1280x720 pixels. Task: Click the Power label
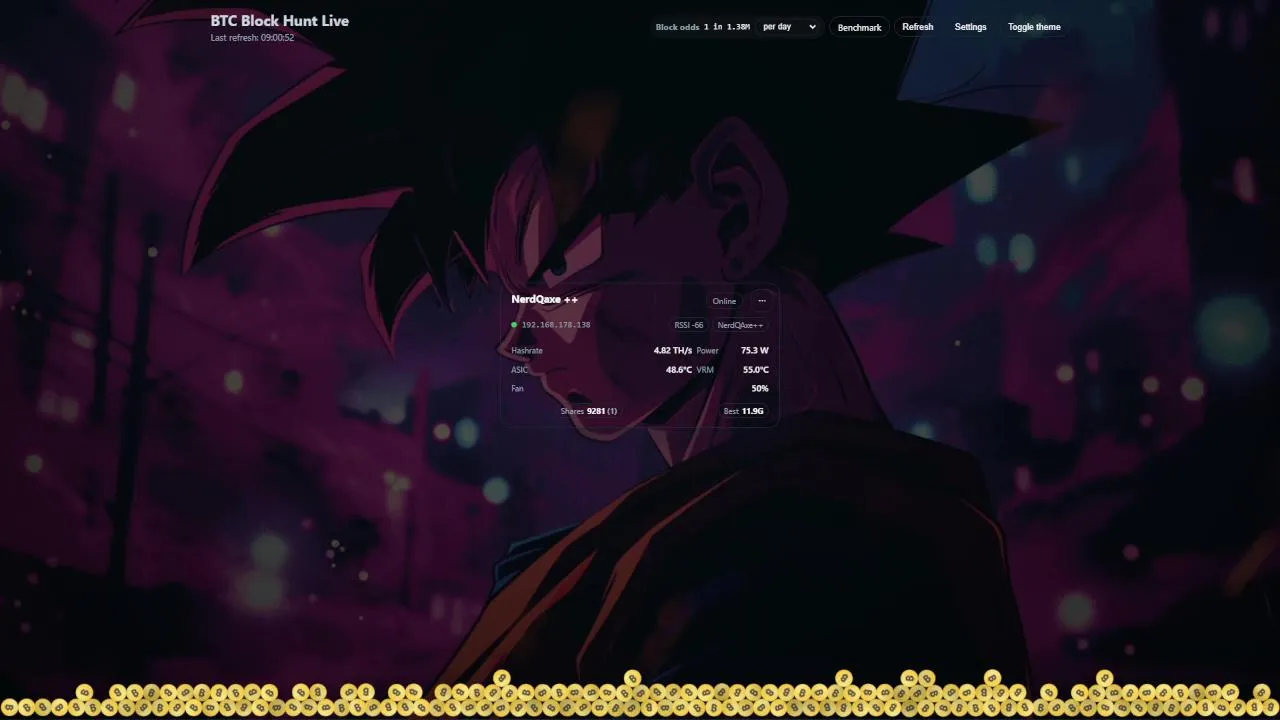(x=707, y=351)
